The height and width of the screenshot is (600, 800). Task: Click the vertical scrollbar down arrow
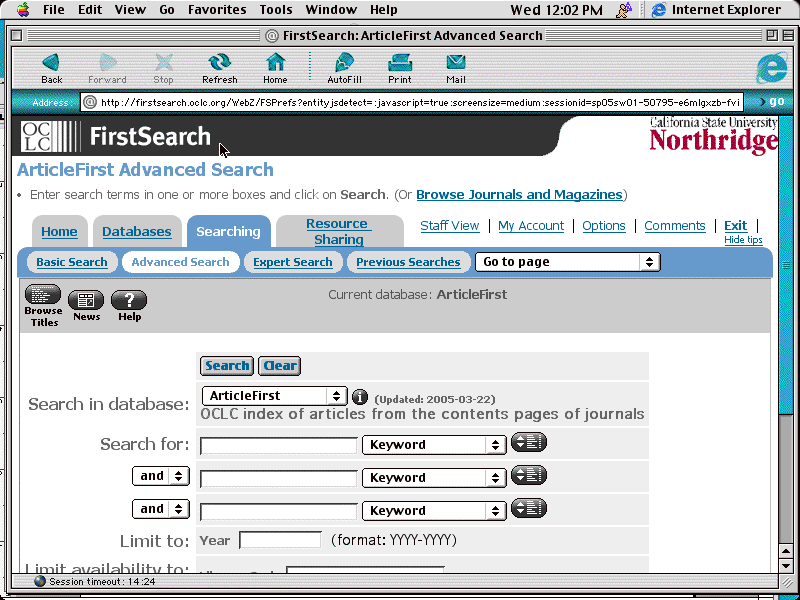pos(786,566)
